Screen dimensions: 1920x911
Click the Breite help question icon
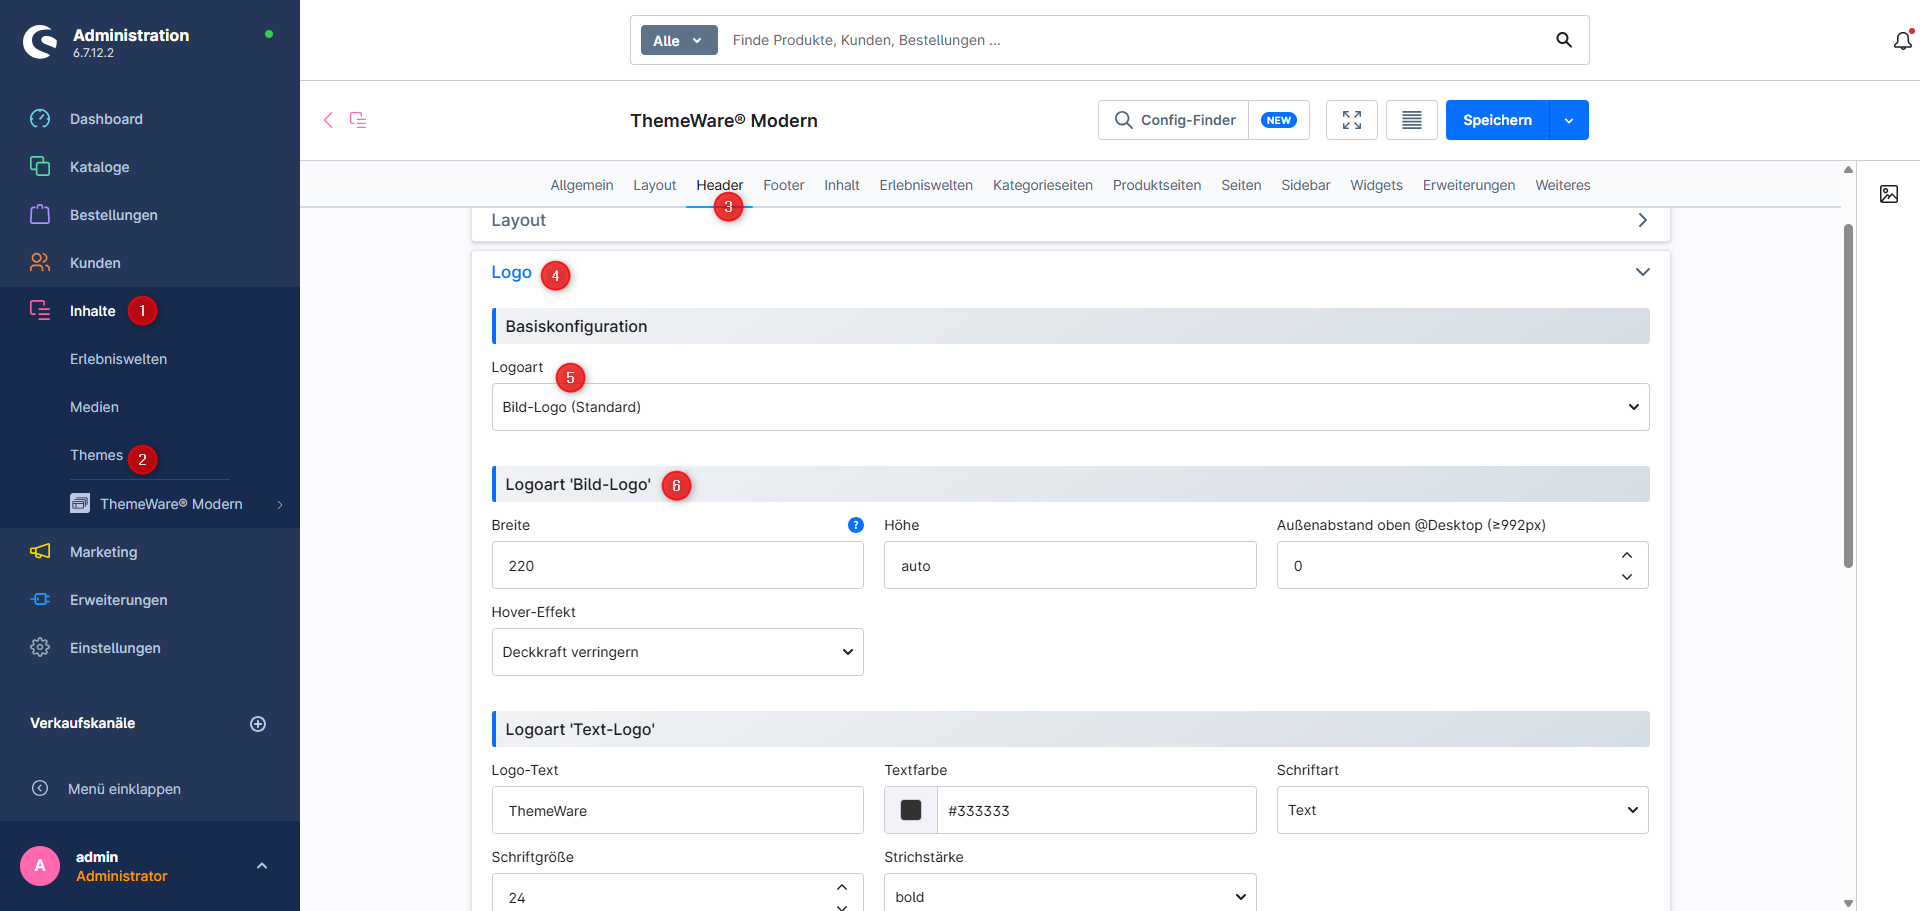point(856,525)
